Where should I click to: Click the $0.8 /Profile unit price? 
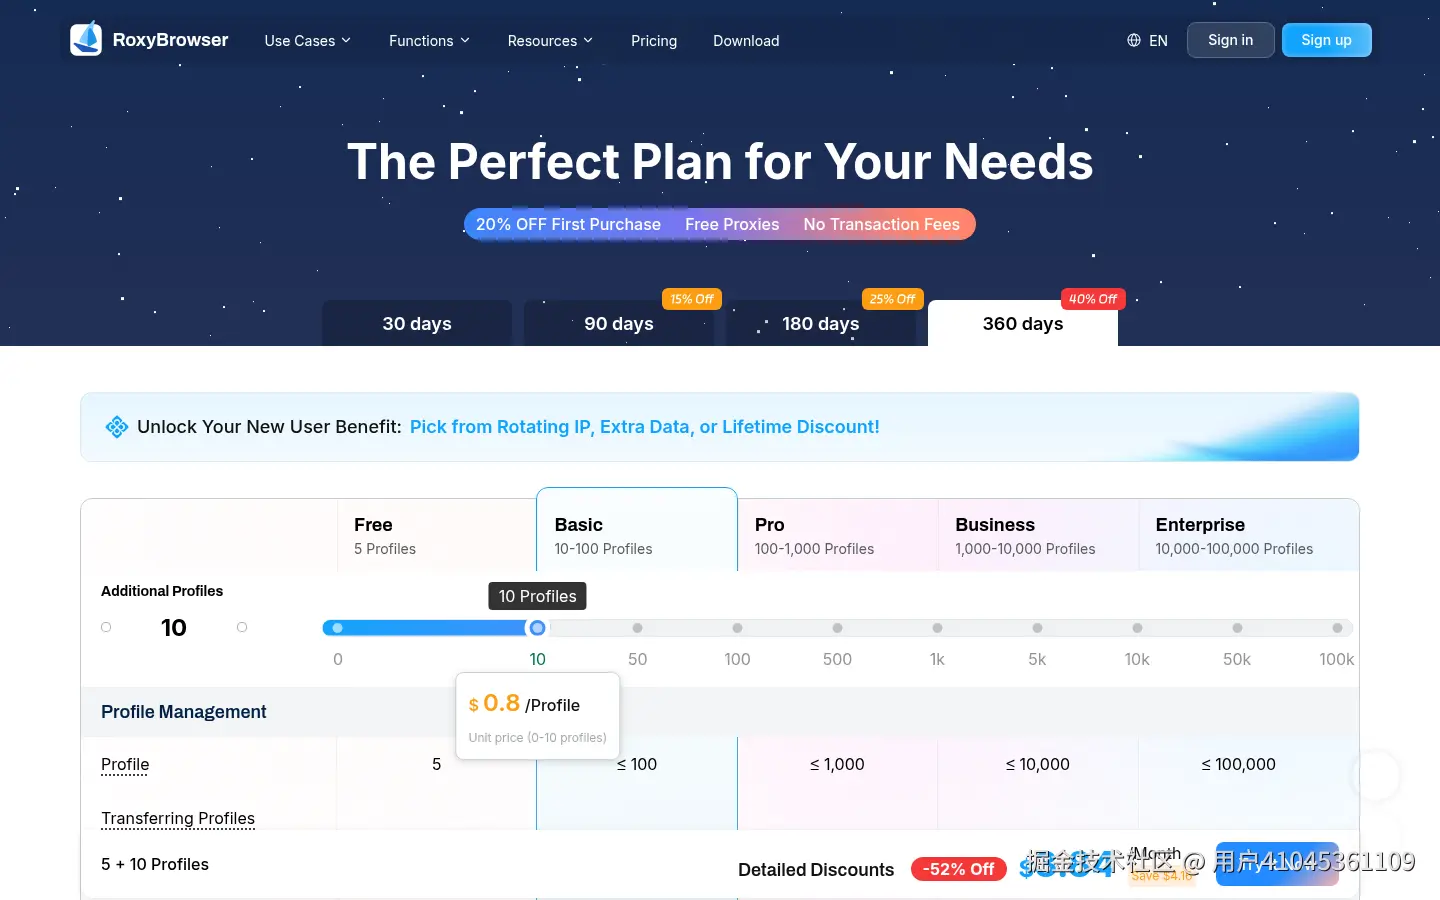pos(524,704)
